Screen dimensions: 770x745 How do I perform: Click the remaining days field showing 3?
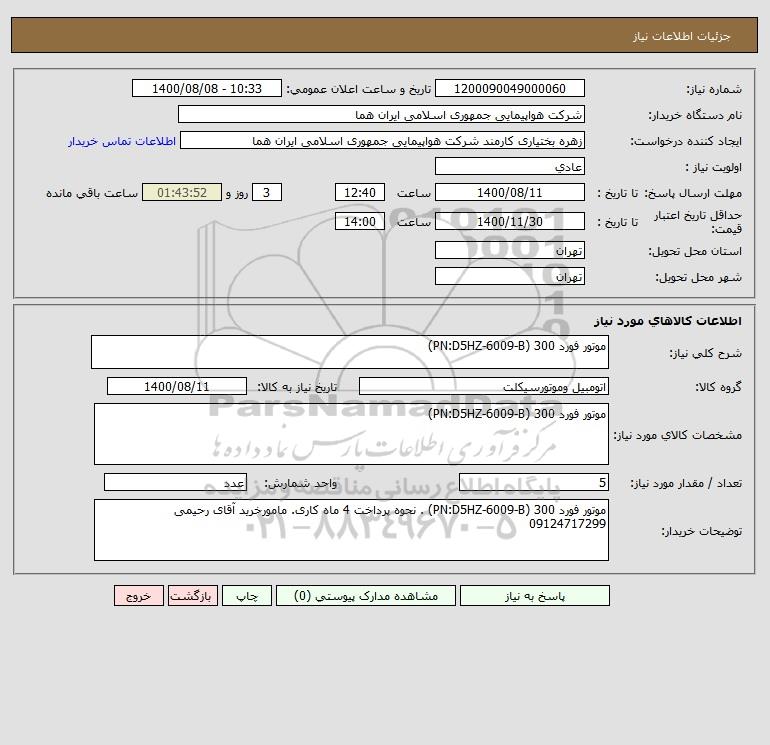[267, 193]
